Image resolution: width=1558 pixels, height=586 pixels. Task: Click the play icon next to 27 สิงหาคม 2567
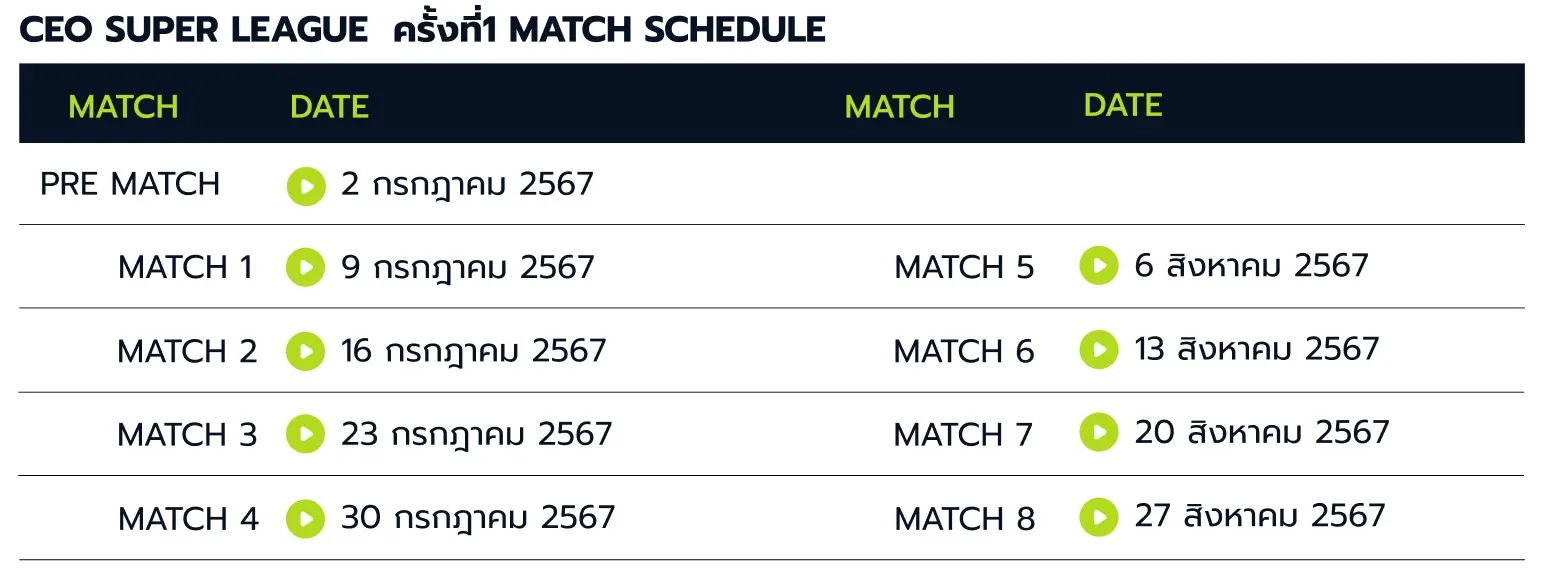(1099, 516)
